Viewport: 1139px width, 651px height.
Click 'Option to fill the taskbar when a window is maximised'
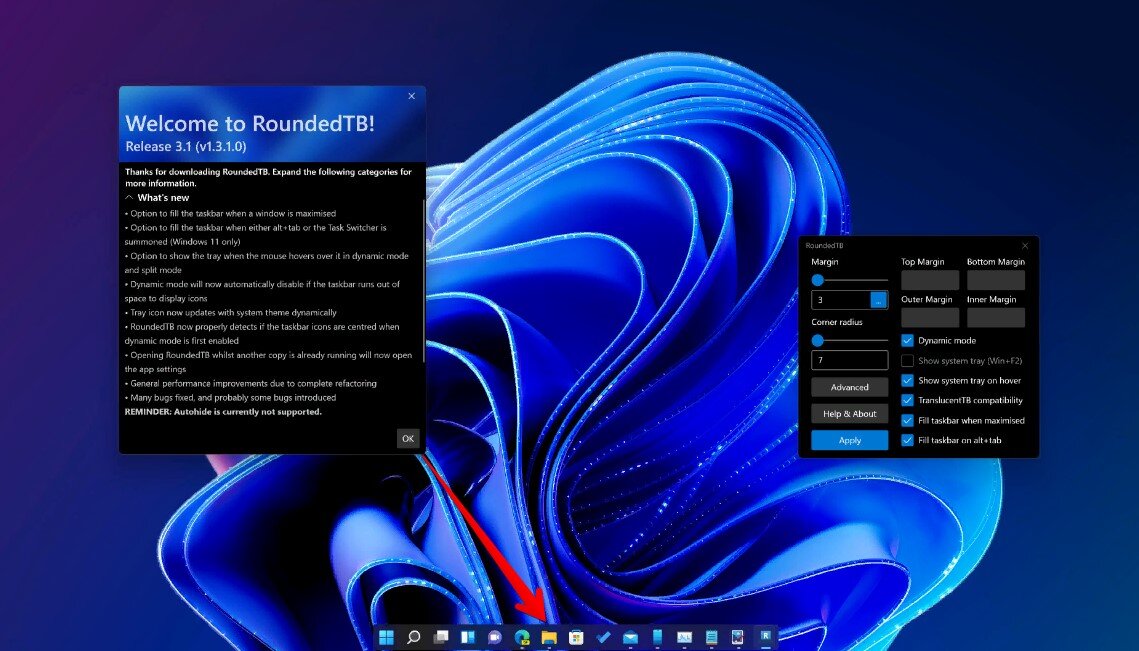230,214
